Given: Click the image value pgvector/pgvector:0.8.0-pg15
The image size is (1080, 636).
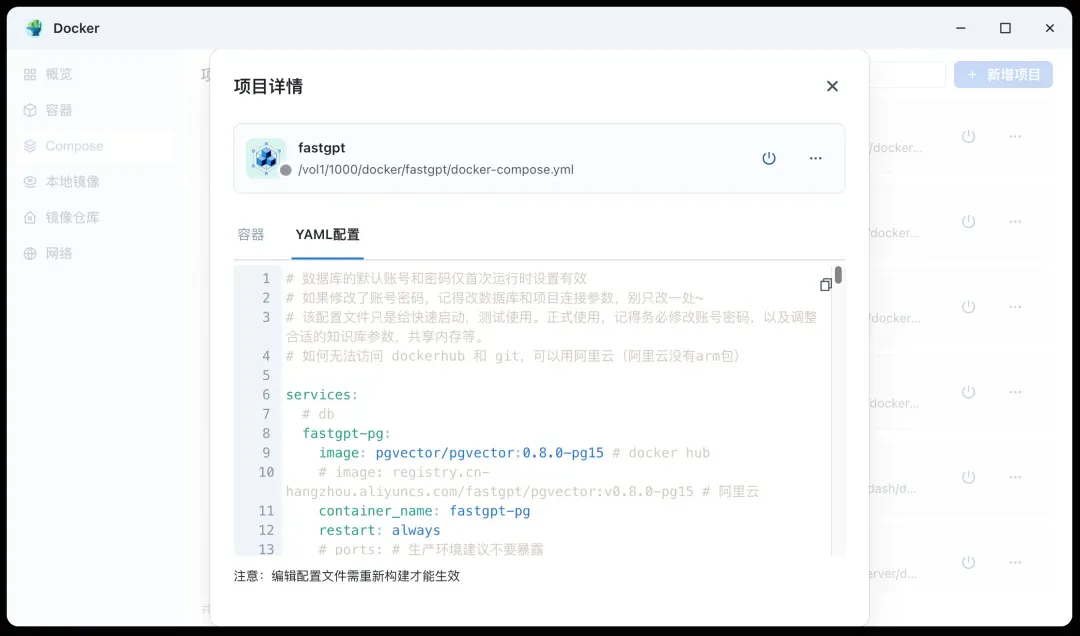Looking at the screenshot, I should (489, 453).
